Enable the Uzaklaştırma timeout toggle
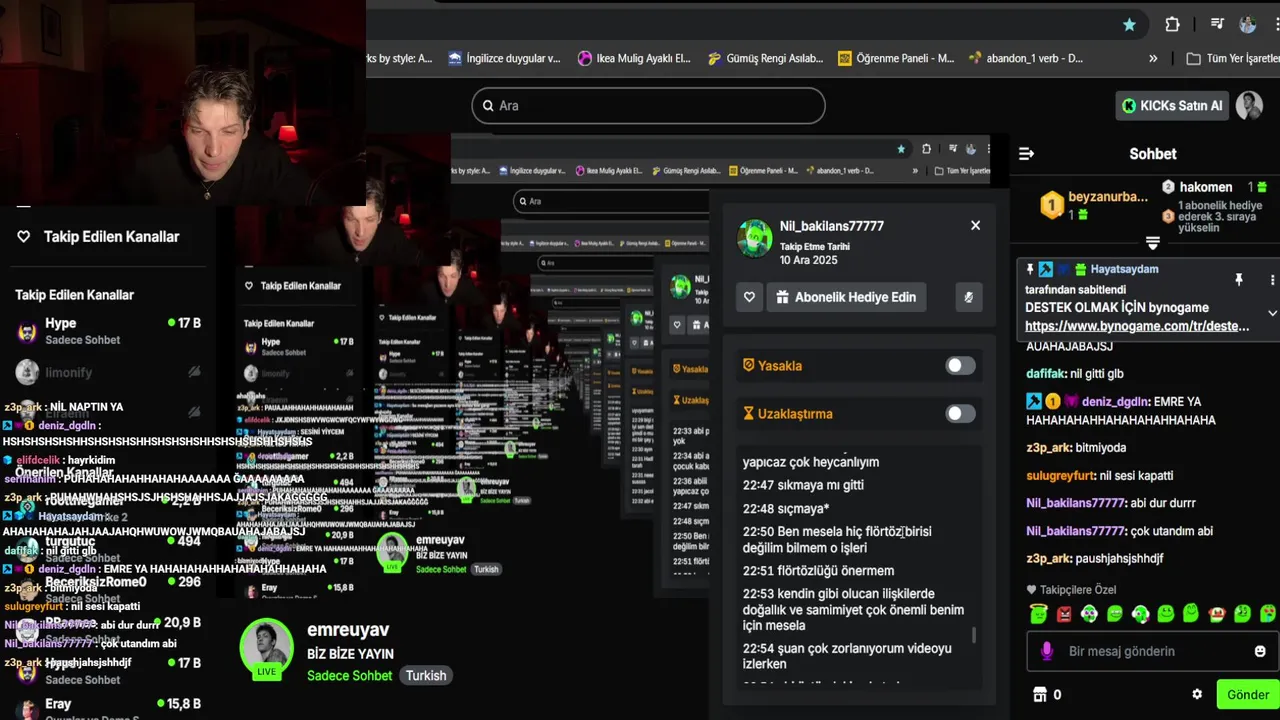The image size is (1280, 720). point(960,414)
